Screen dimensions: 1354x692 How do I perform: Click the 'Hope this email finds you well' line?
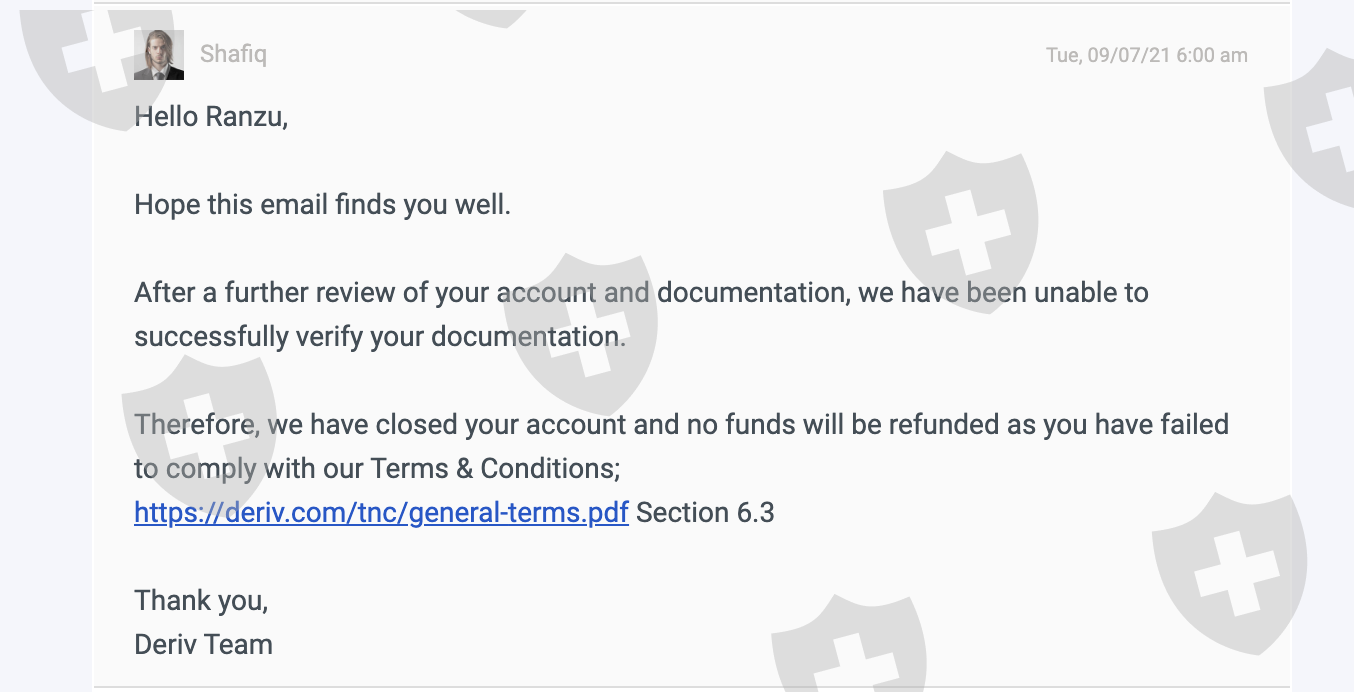point(322,205)
